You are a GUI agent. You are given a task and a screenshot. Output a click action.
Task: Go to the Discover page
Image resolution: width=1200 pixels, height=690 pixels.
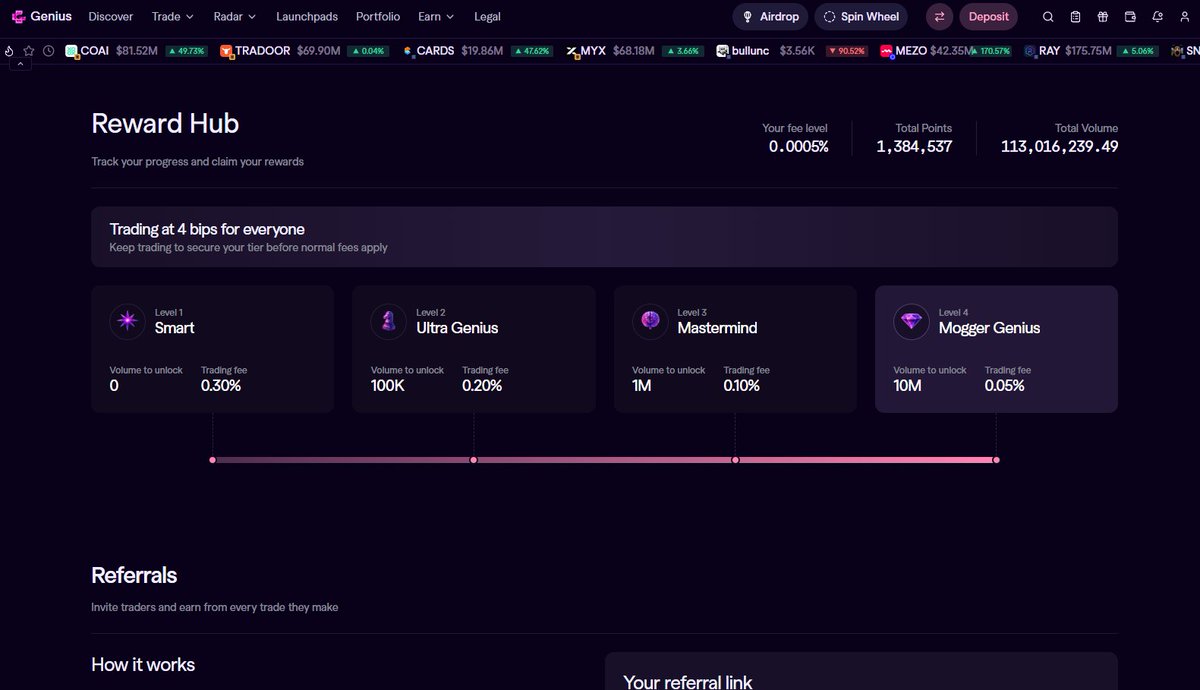[x=110, y=17]
